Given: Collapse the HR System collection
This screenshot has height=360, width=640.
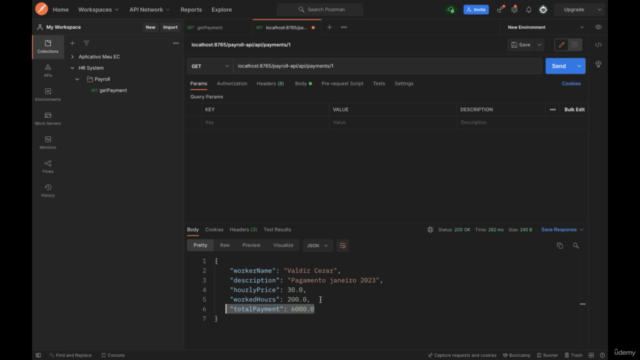Looking at the screenshot, I should coord(72,68).
